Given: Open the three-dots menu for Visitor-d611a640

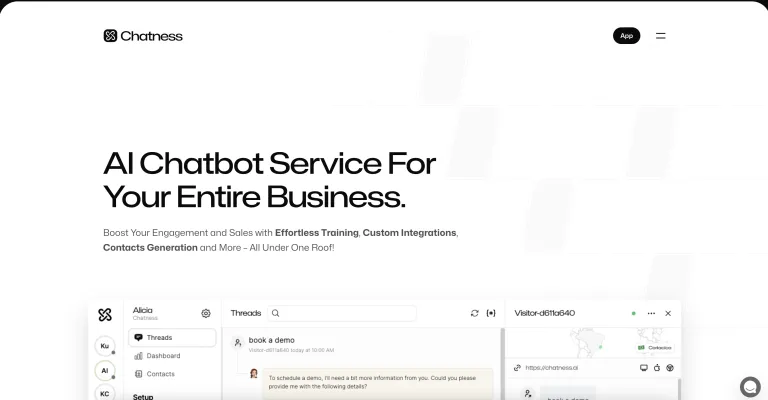Looking at the screenshot, I should (x=651, y=313).
